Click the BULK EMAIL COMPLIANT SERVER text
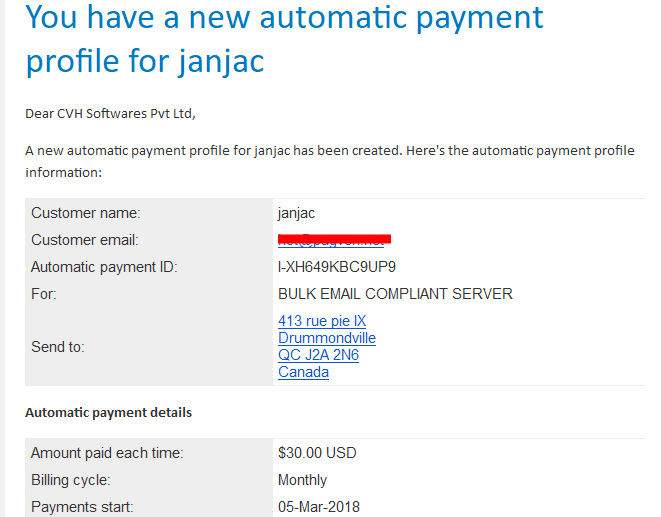The image size is (661, 517). [x=395, y=294]
